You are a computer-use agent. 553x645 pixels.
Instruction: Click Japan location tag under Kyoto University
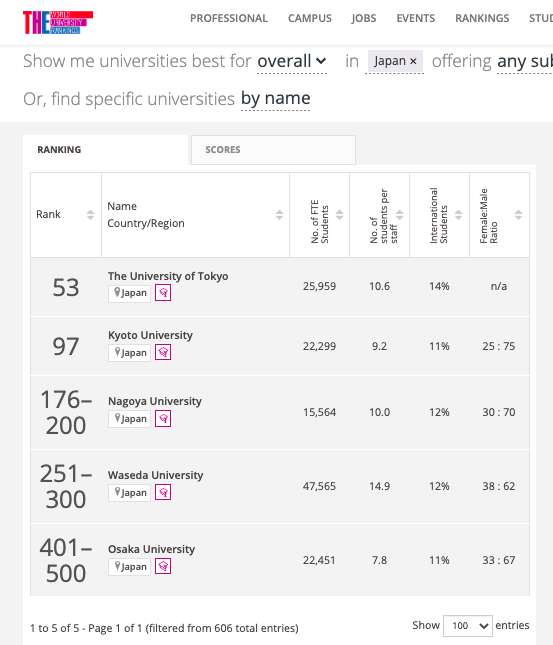pyautogui.click(x=130, y=353)
